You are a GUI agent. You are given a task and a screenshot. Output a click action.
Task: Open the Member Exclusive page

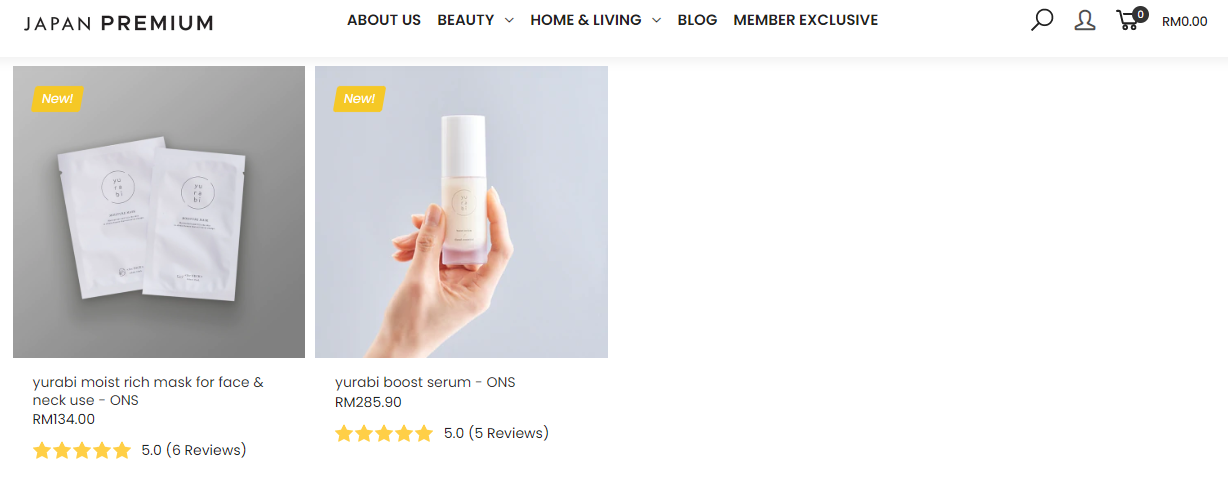tap(805, 20)
